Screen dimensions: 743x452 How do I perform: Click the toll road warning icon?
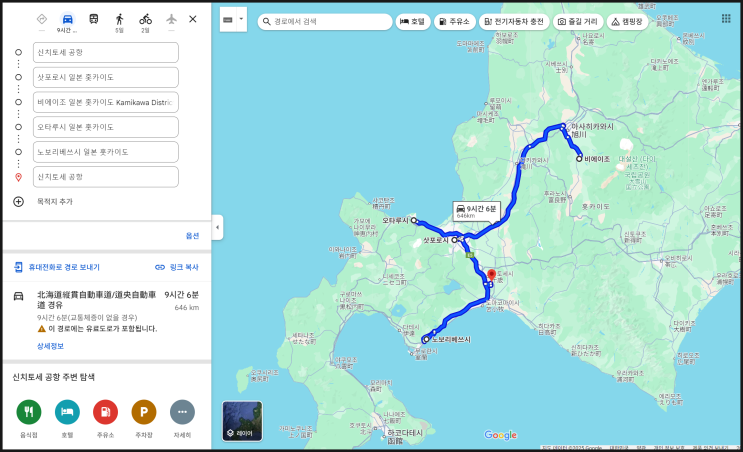point(42,328)
